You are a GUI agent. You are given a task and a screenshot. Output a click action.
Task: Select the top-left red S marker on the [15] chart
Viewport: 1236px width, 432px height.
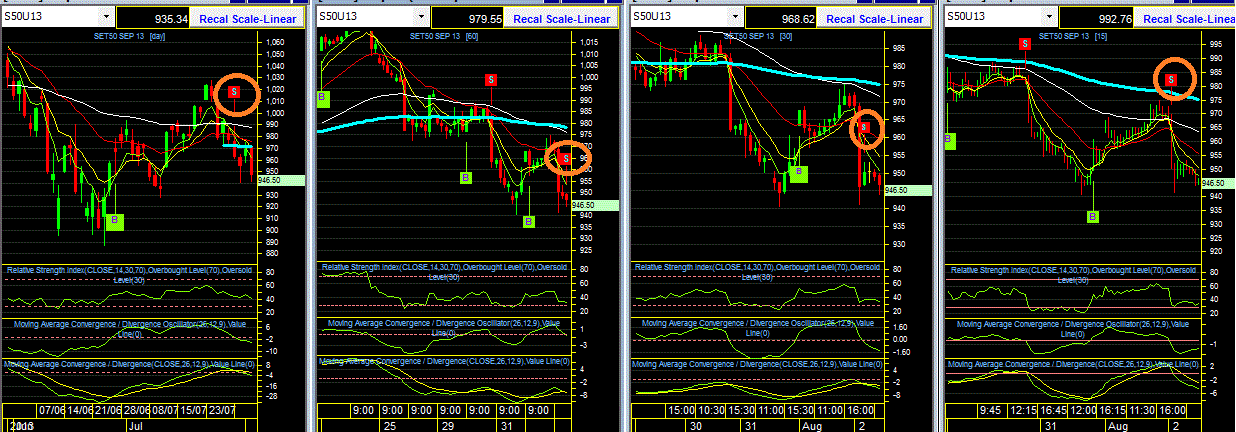(x=1024, y=44)
